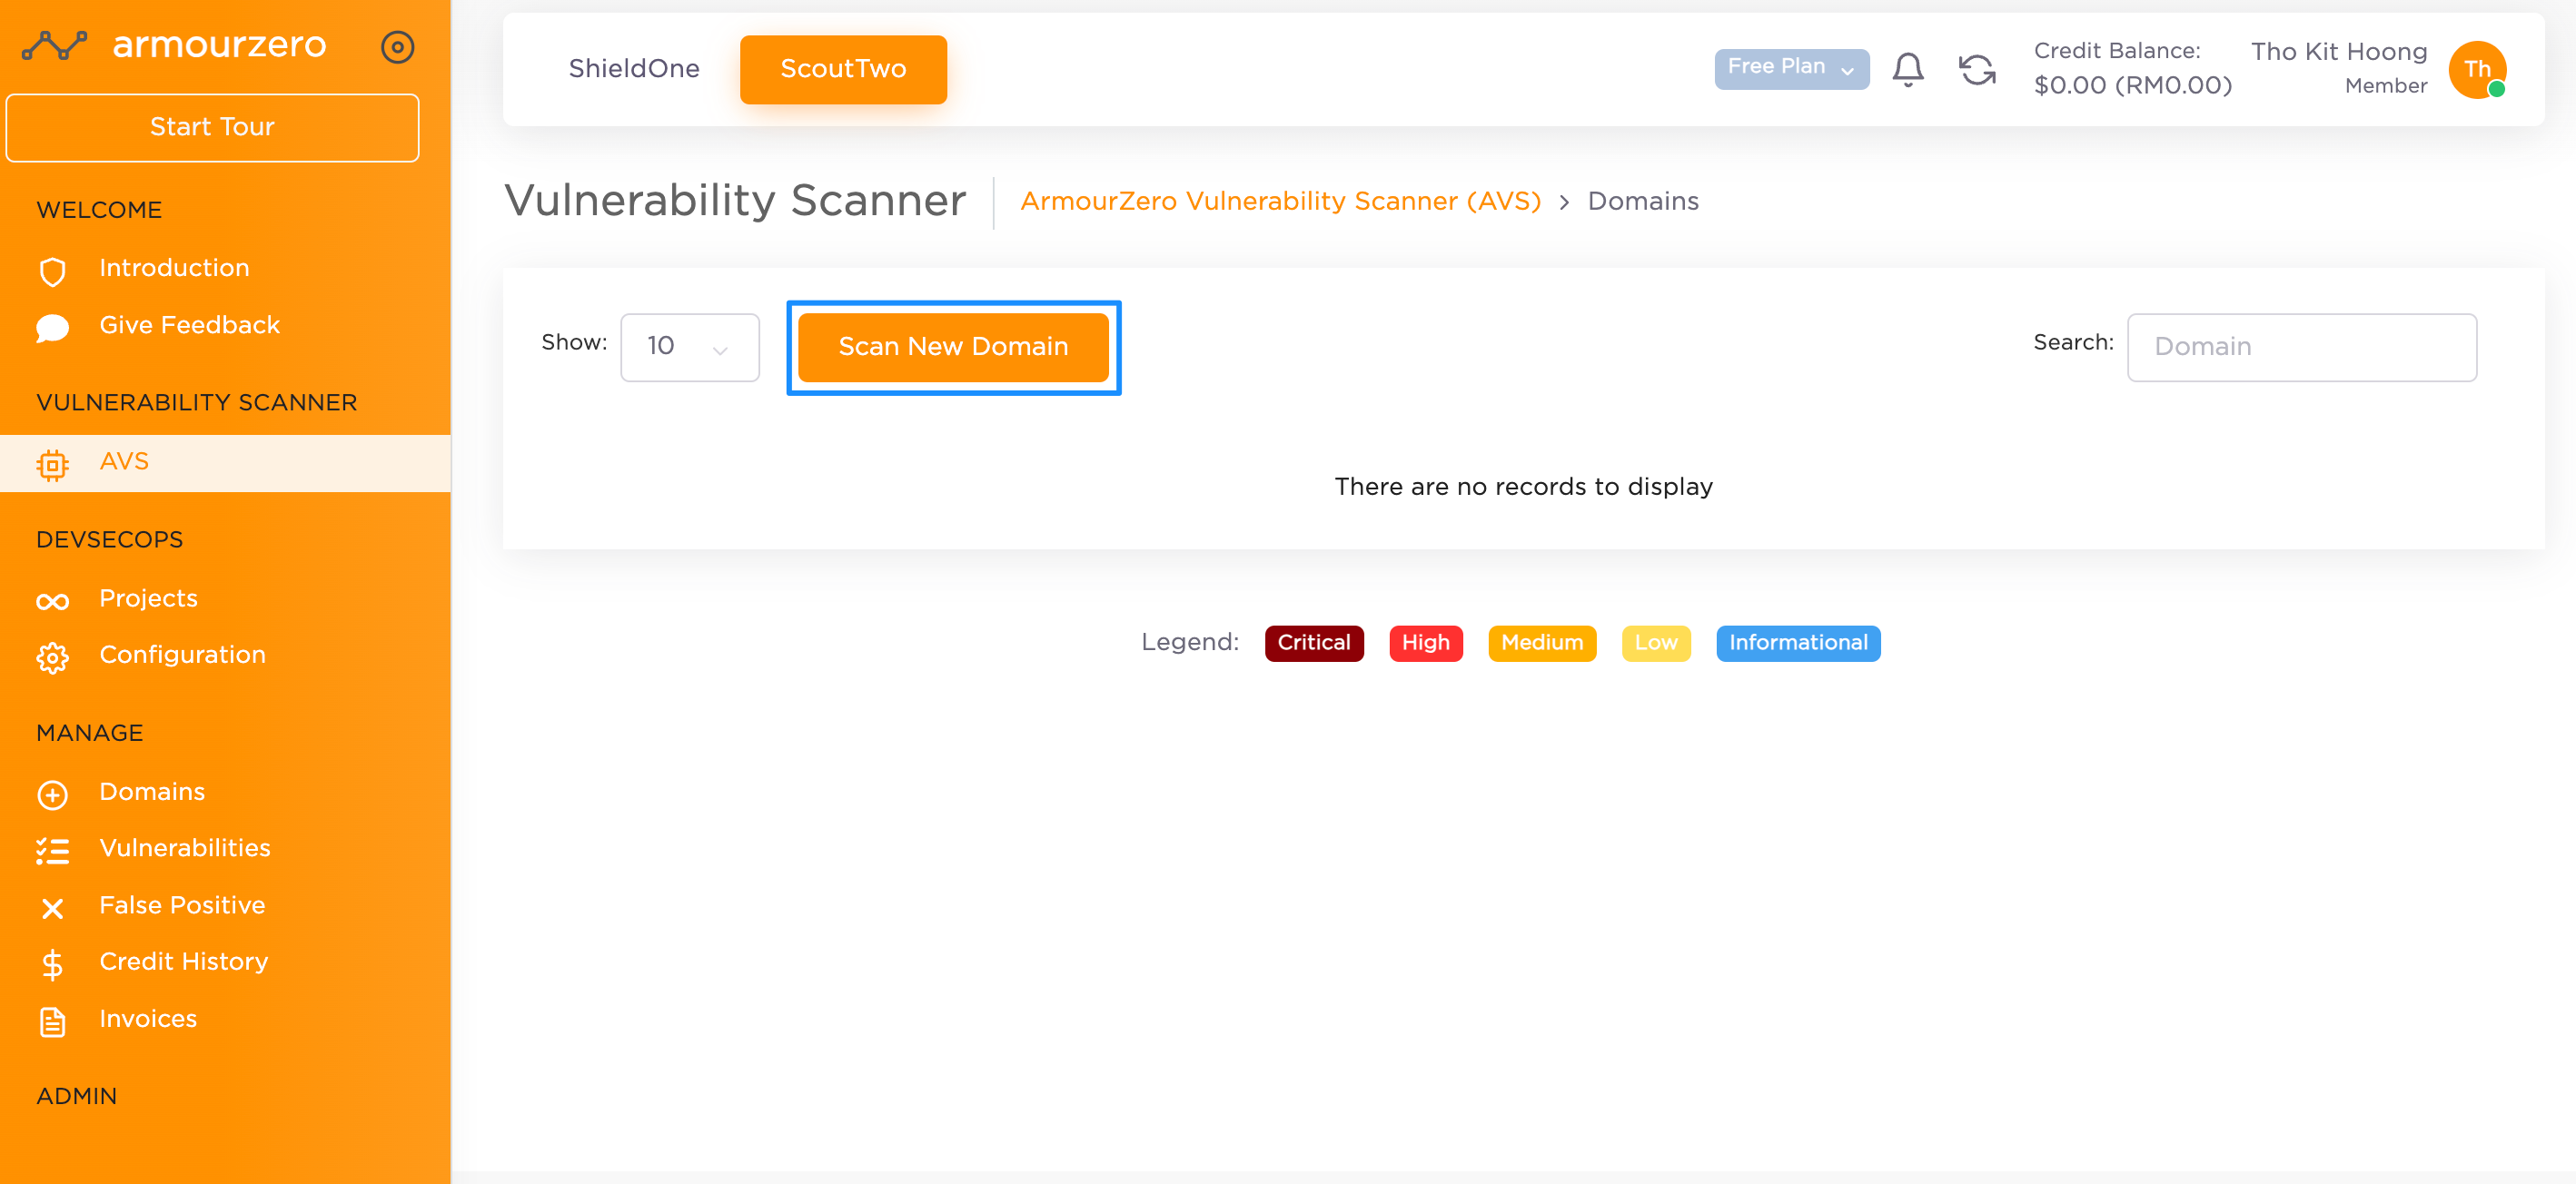
Task: Click the Give Feedback chat bubble icon
Action: (52, 328)
